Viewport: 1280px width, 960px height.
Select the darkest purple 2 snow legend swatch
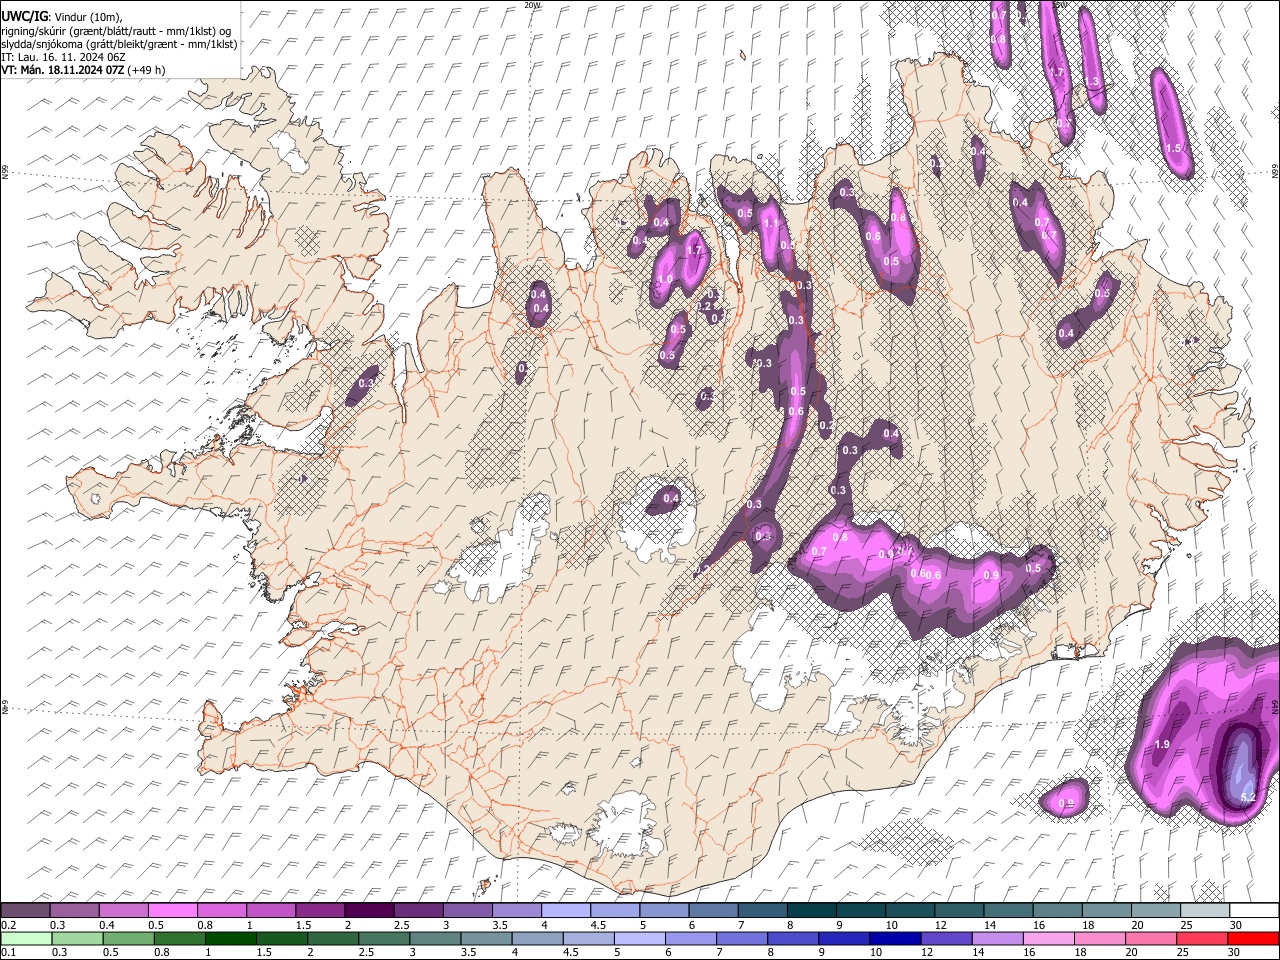pos(368,910)
